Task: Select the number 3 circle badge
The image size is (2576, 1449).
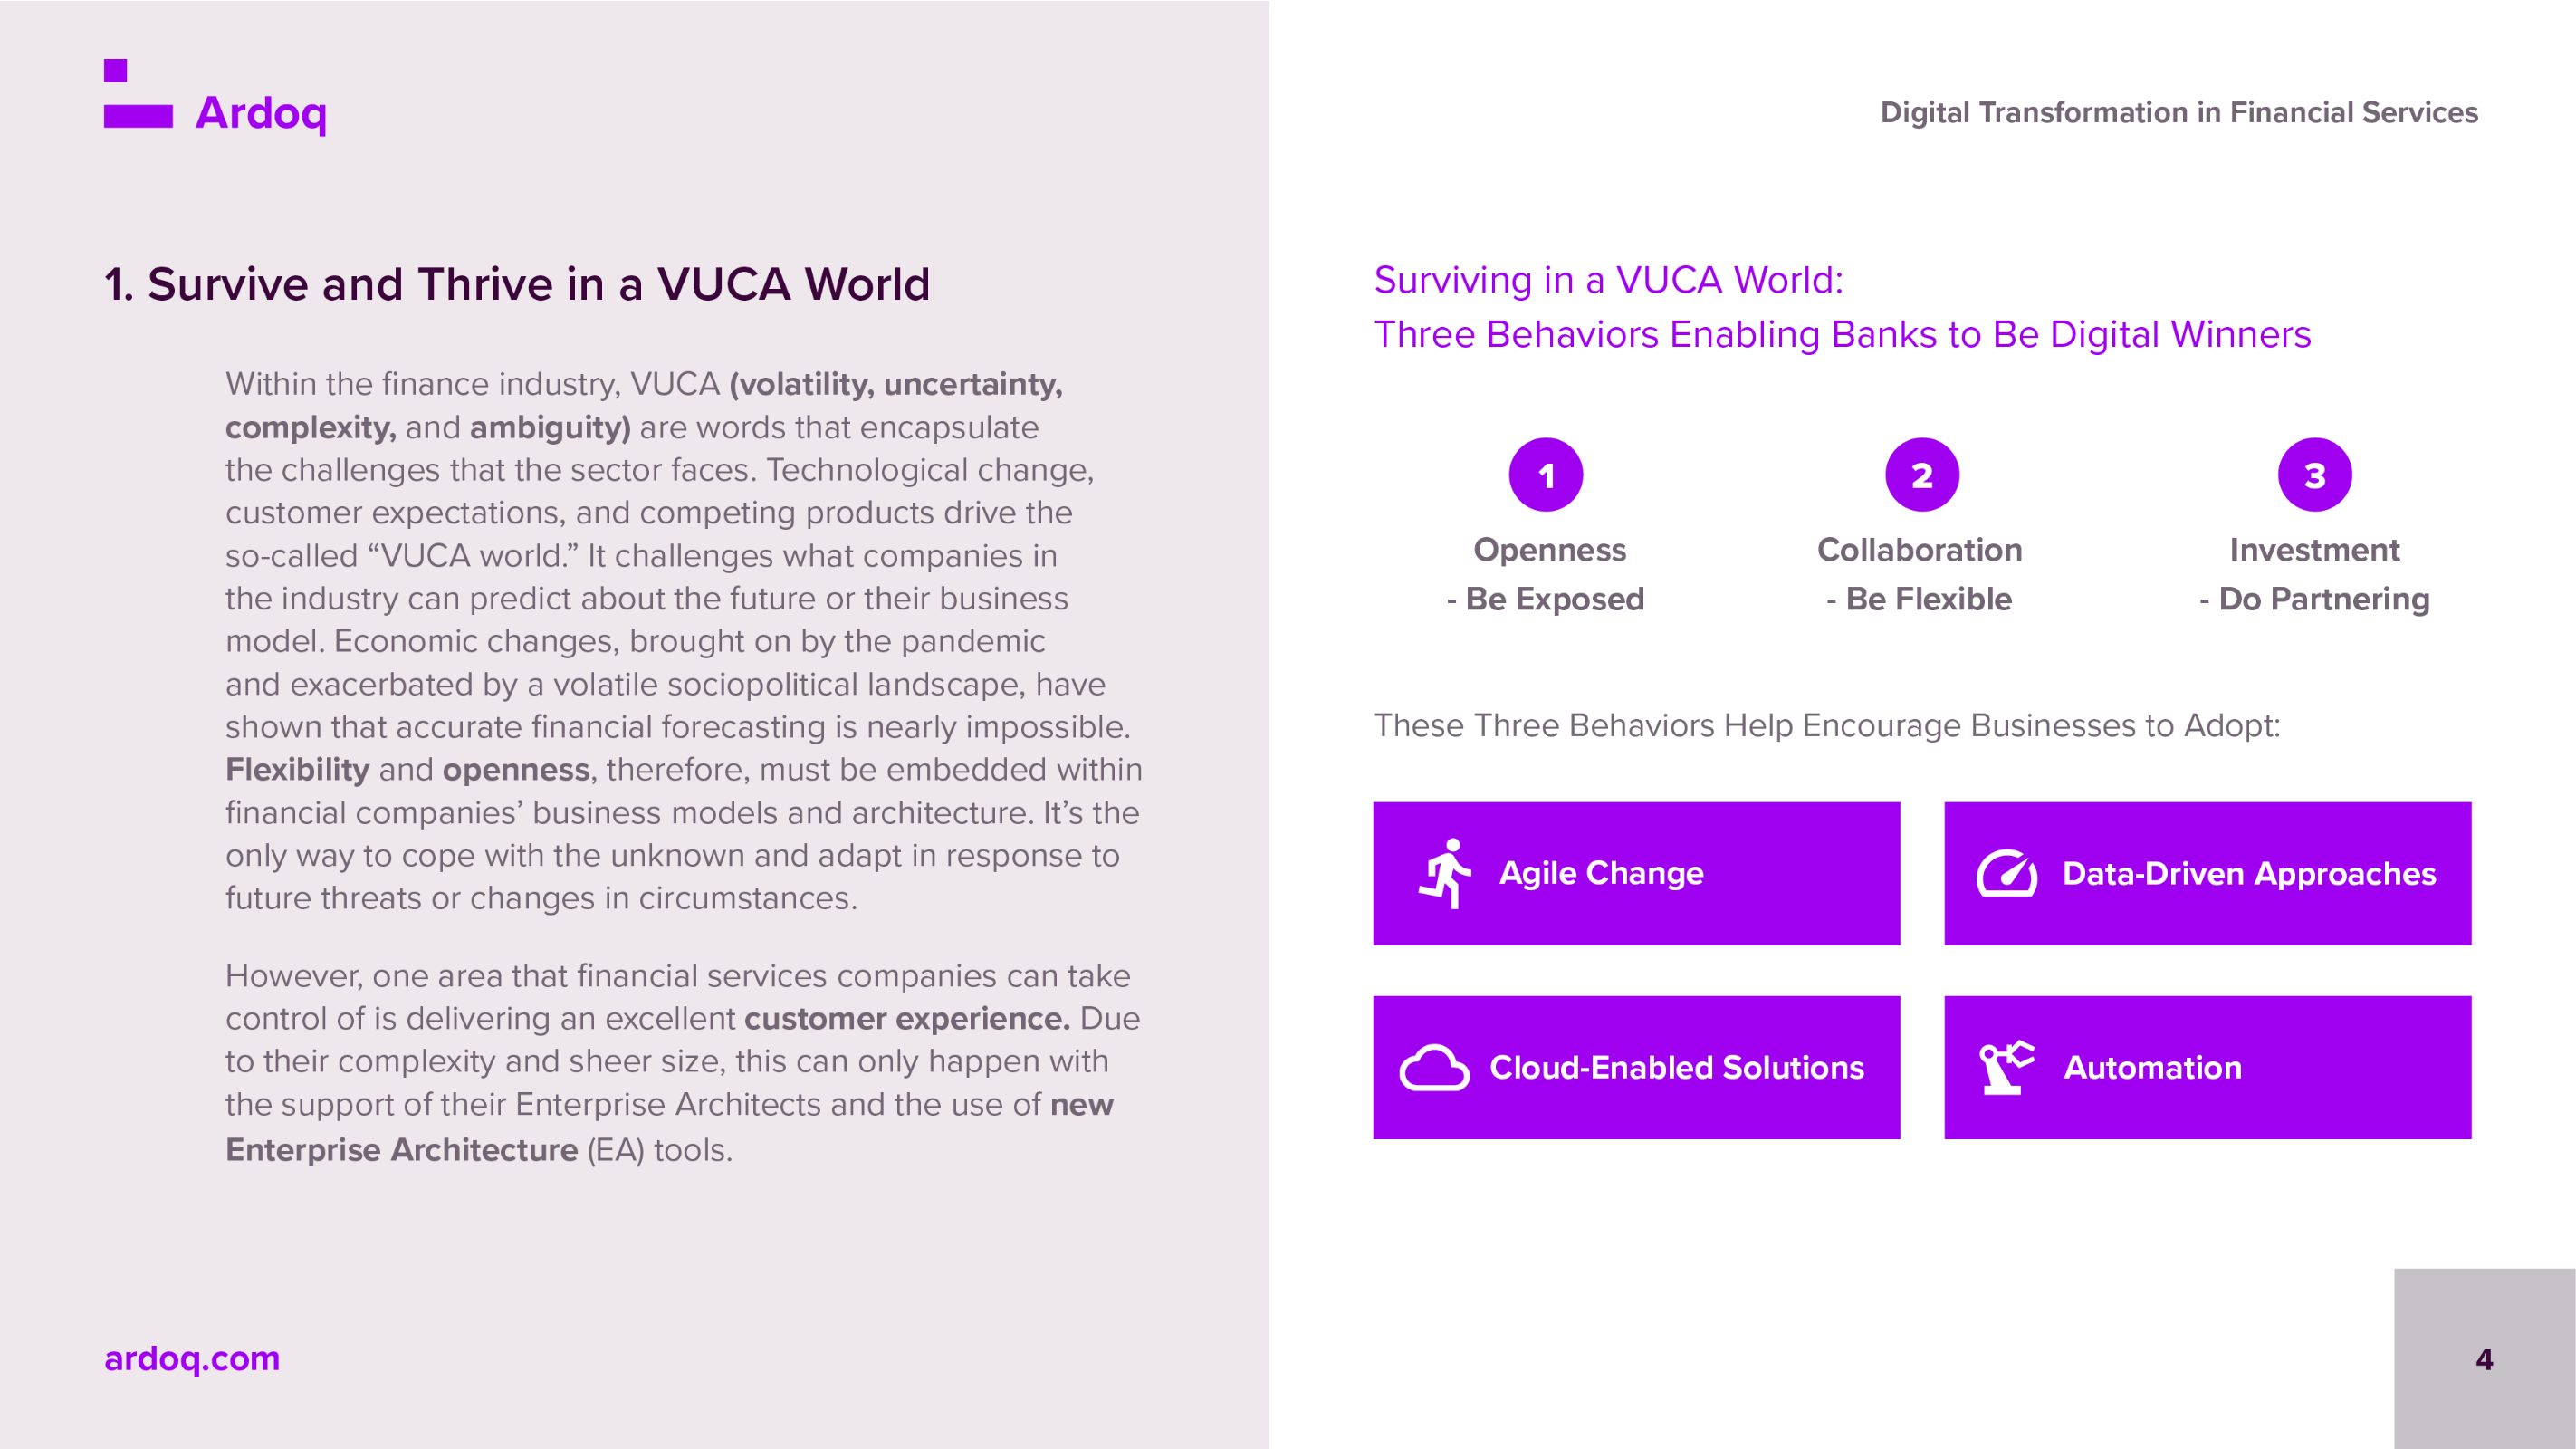Action: [2314, 475]
